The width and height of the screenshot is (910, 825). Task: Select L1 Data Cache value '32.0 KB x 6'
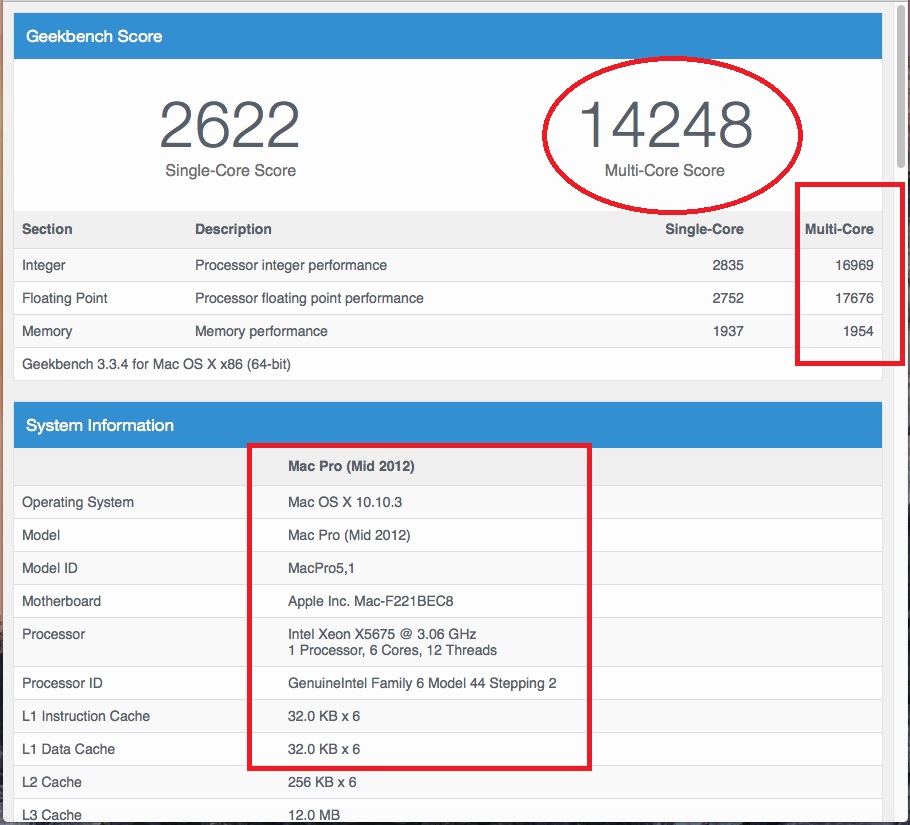coord(324,750)
